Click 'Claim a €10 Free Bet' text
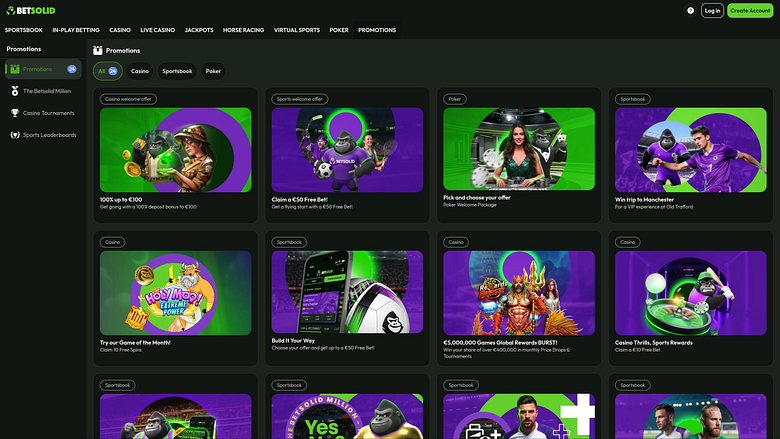The width and height of the screenshot is (780, 439). coord(638,350)
